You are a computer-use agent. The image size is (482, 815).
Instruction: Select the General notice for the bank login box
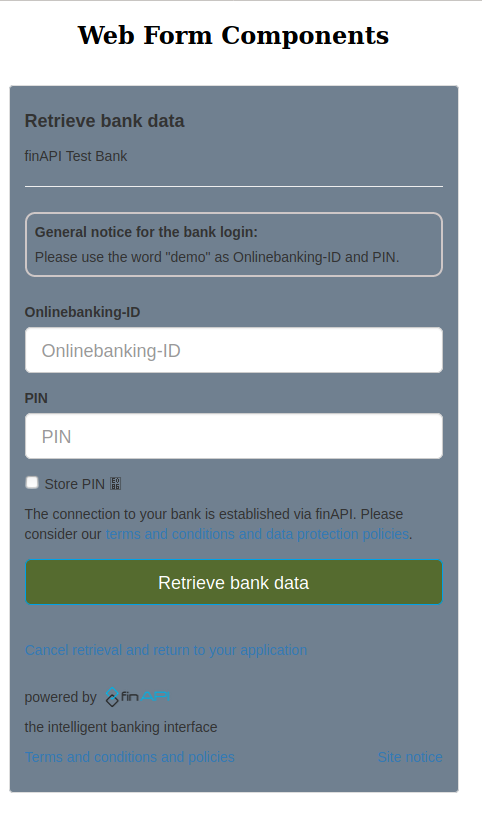point(234,244)
